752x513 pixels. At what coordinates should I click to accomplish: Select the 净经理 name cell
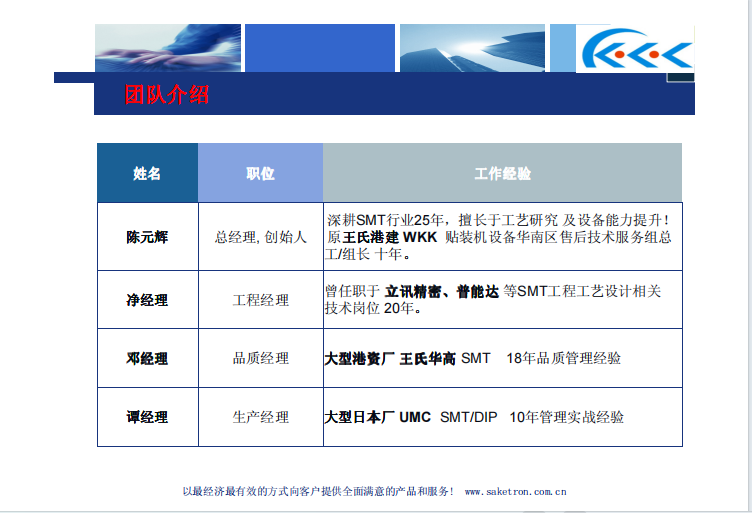[147, 300]
